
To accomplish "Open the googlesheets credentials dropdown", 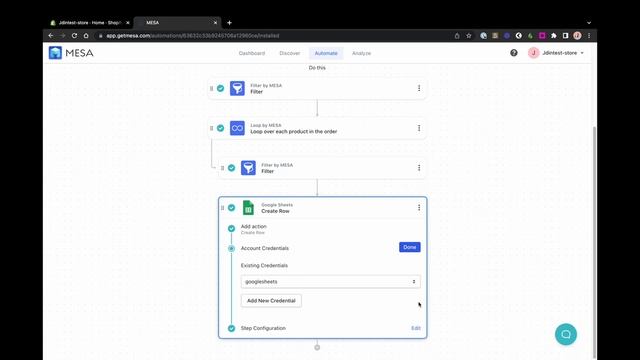I will [331, 282].
